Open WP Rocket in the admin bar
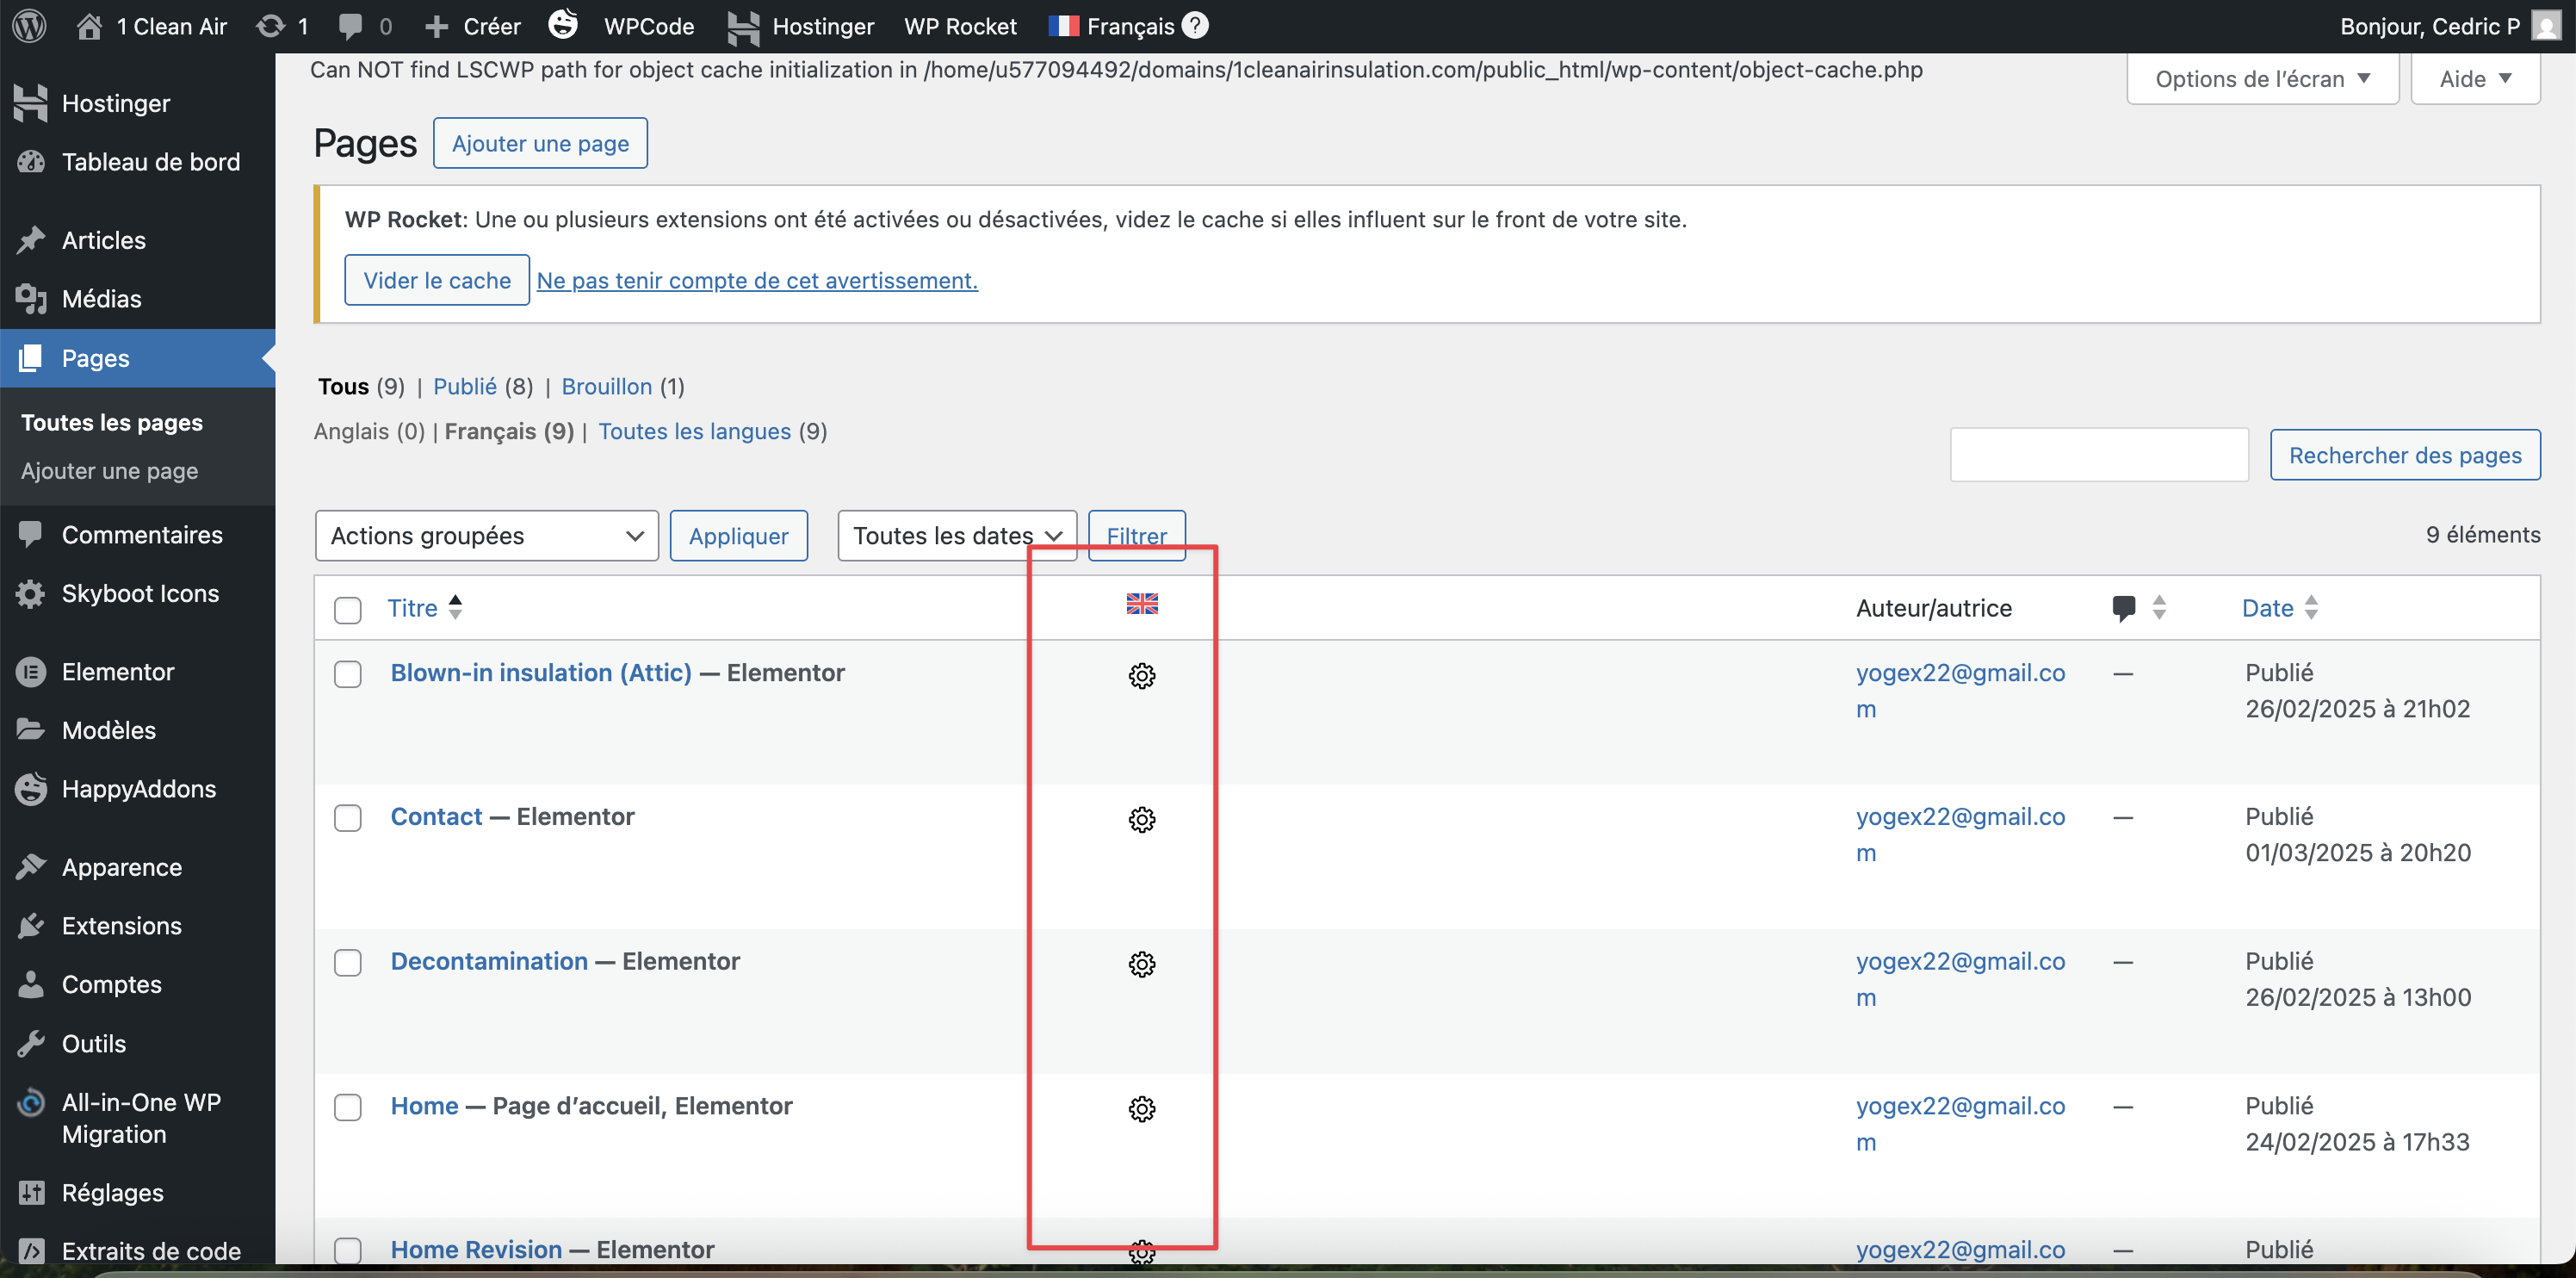 tap(960, 26)
